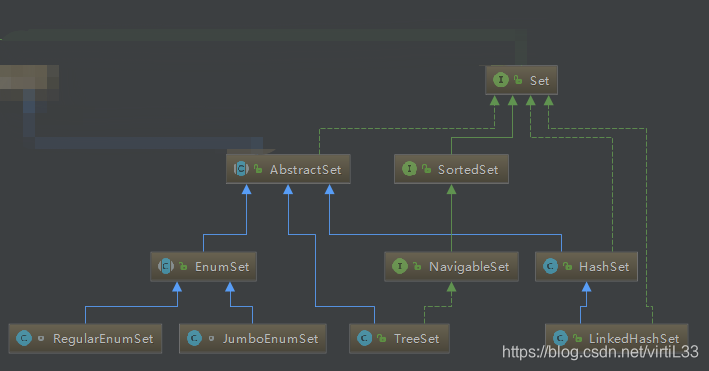Click the lock icon beside SortedSet

point(426,169)
